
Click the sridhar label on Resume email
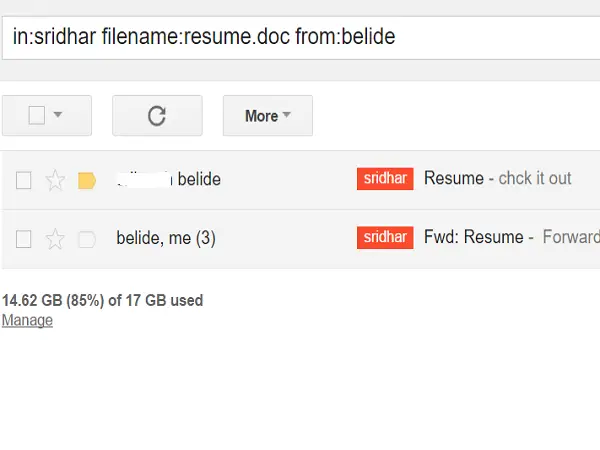(x=385, y=179)
